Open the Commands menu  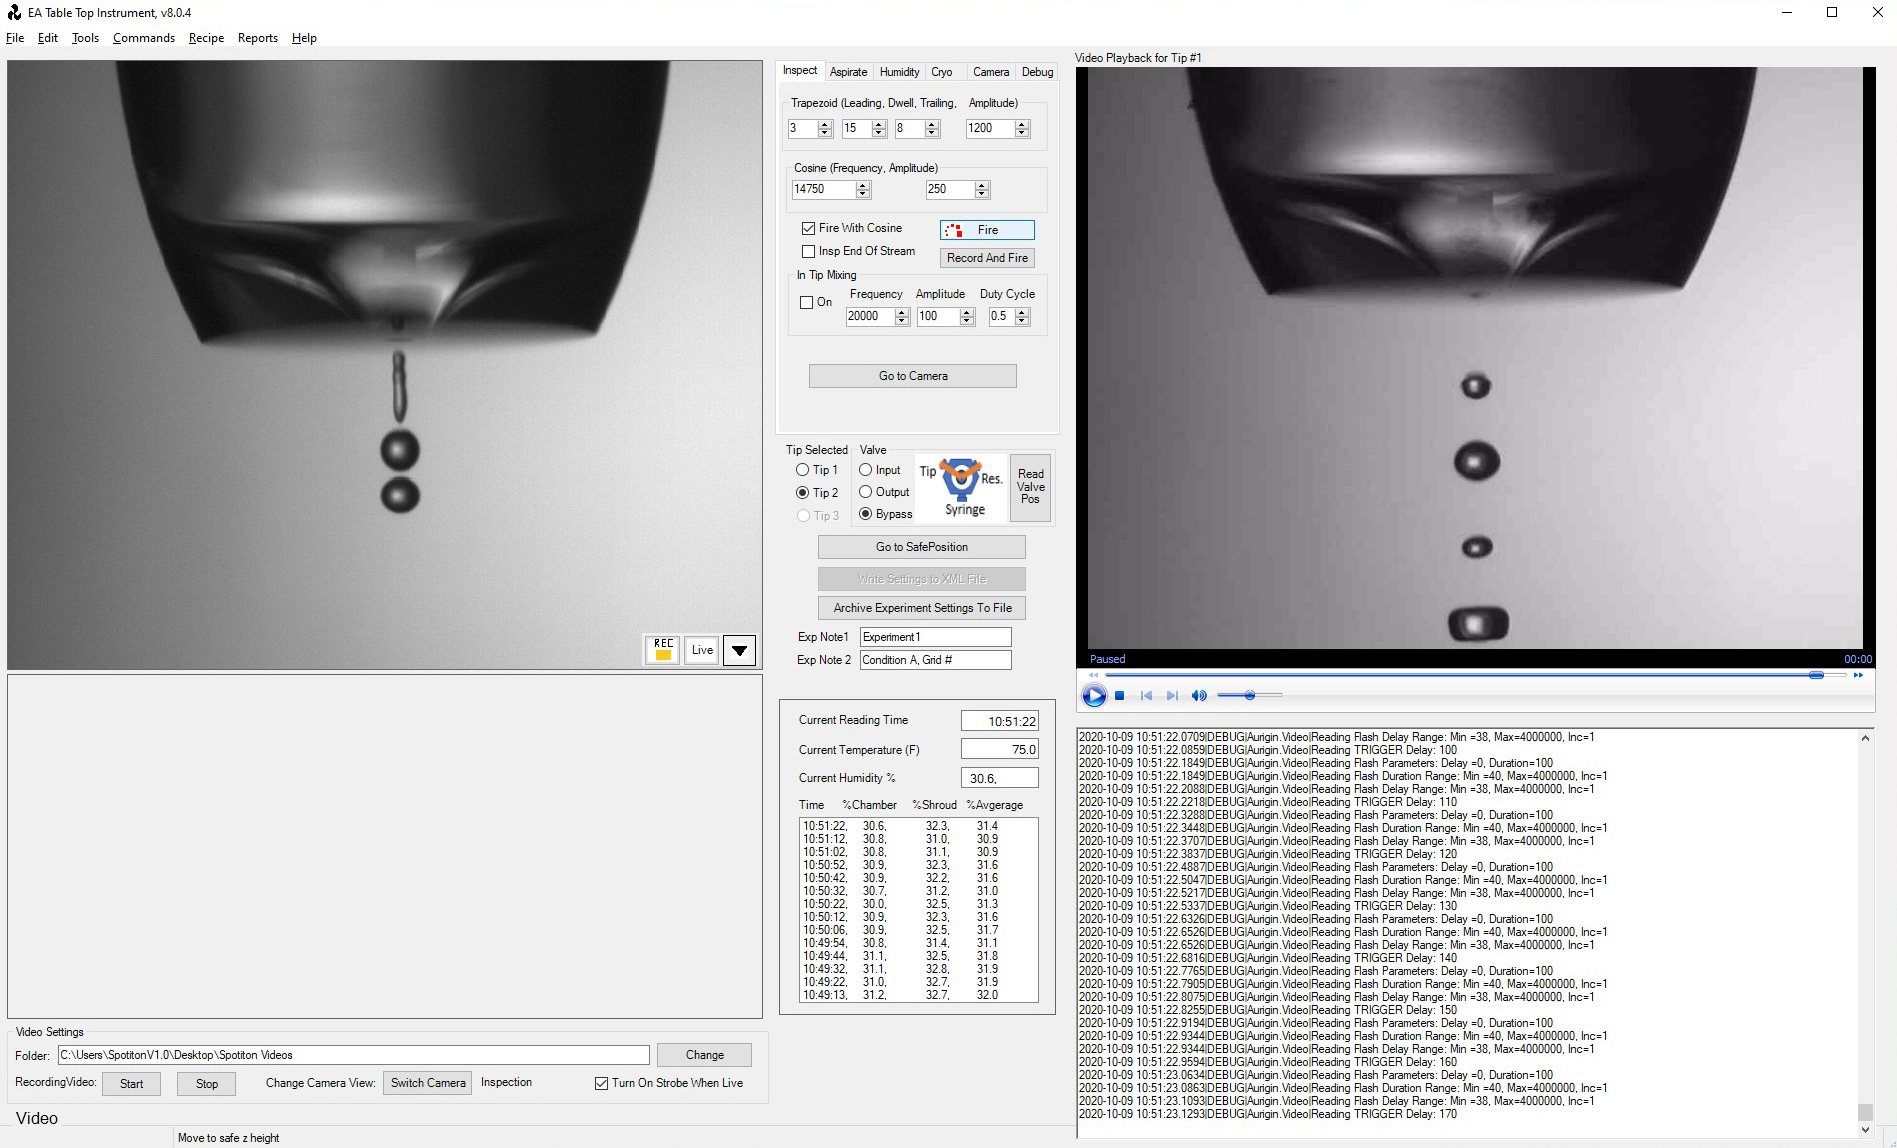pyautogui.click(x=143, y=38)
